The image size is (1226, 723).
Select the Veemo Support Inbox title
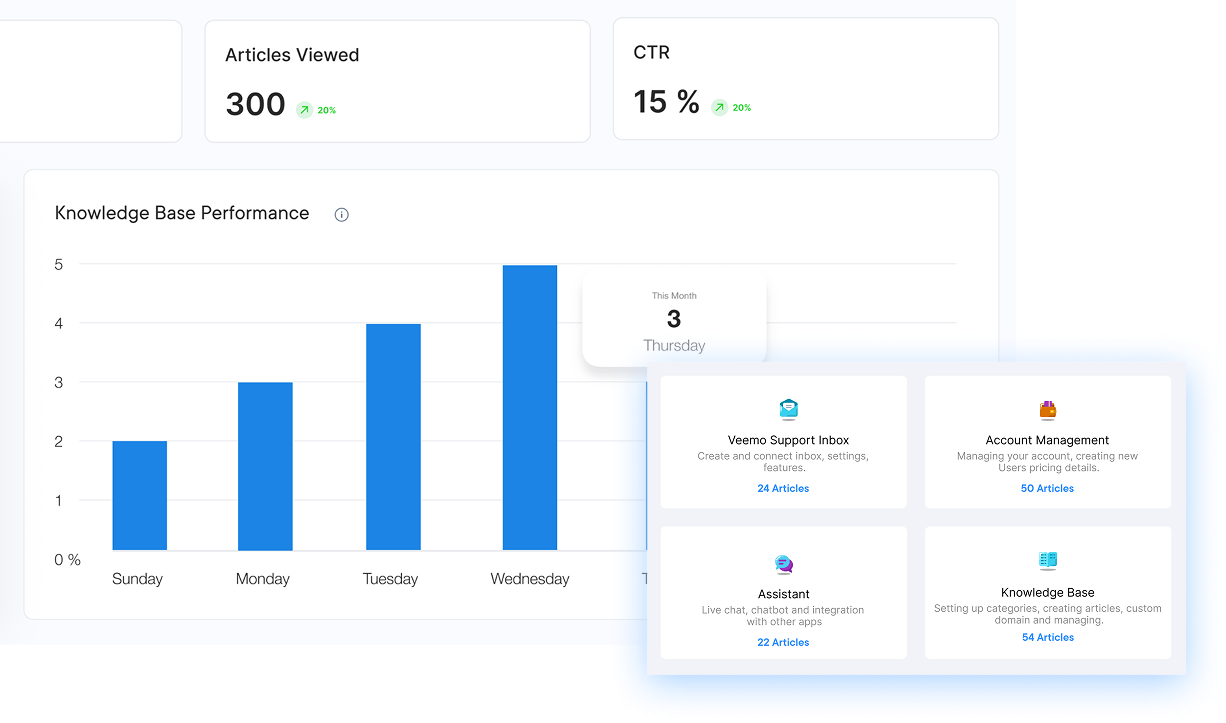(788, 440)
